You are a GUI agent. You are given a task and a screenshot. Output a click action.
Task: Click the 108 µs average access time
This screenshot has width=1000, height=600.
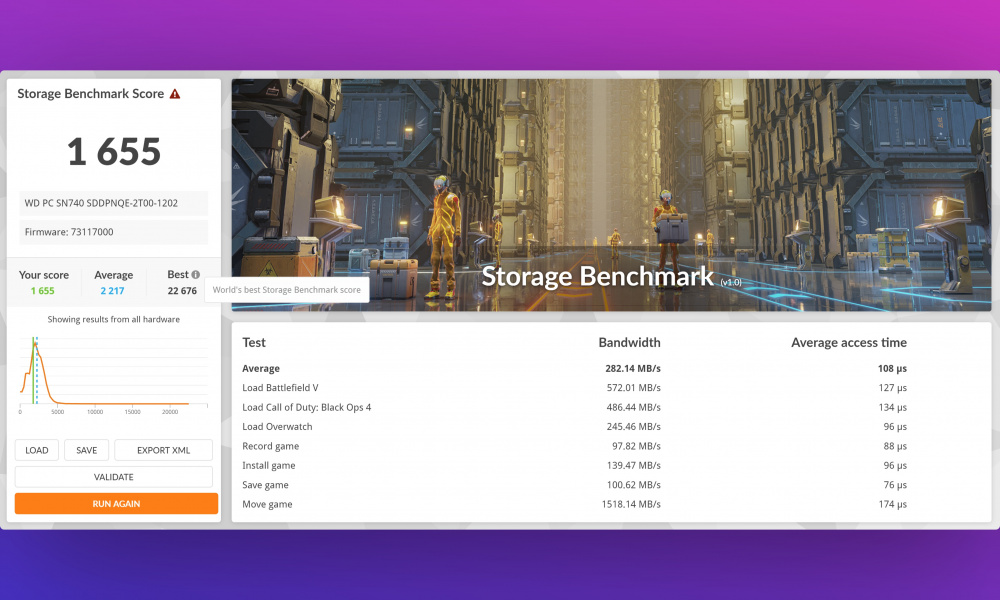point(892,369)
